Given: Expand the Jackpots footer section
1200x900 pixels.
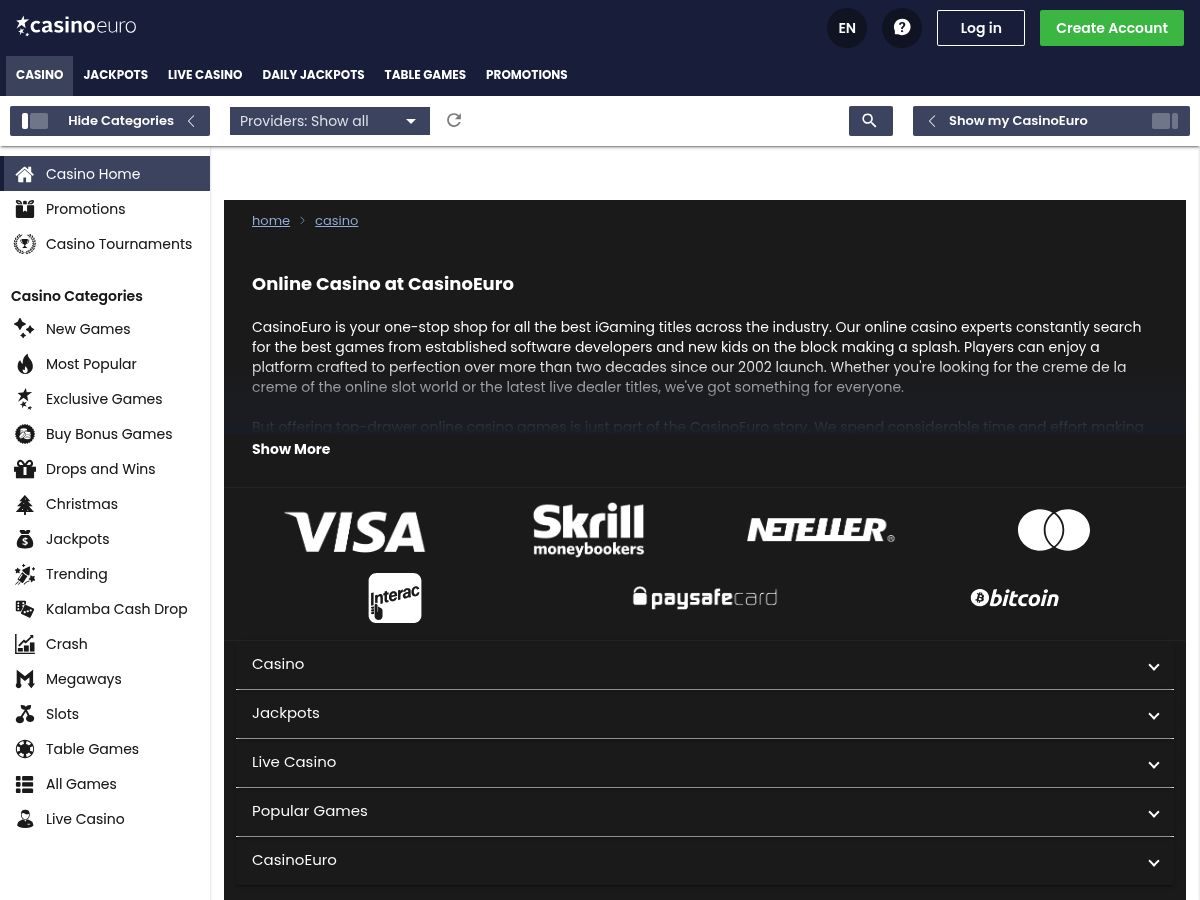Looking at the screenshot, I should (705, 714).
